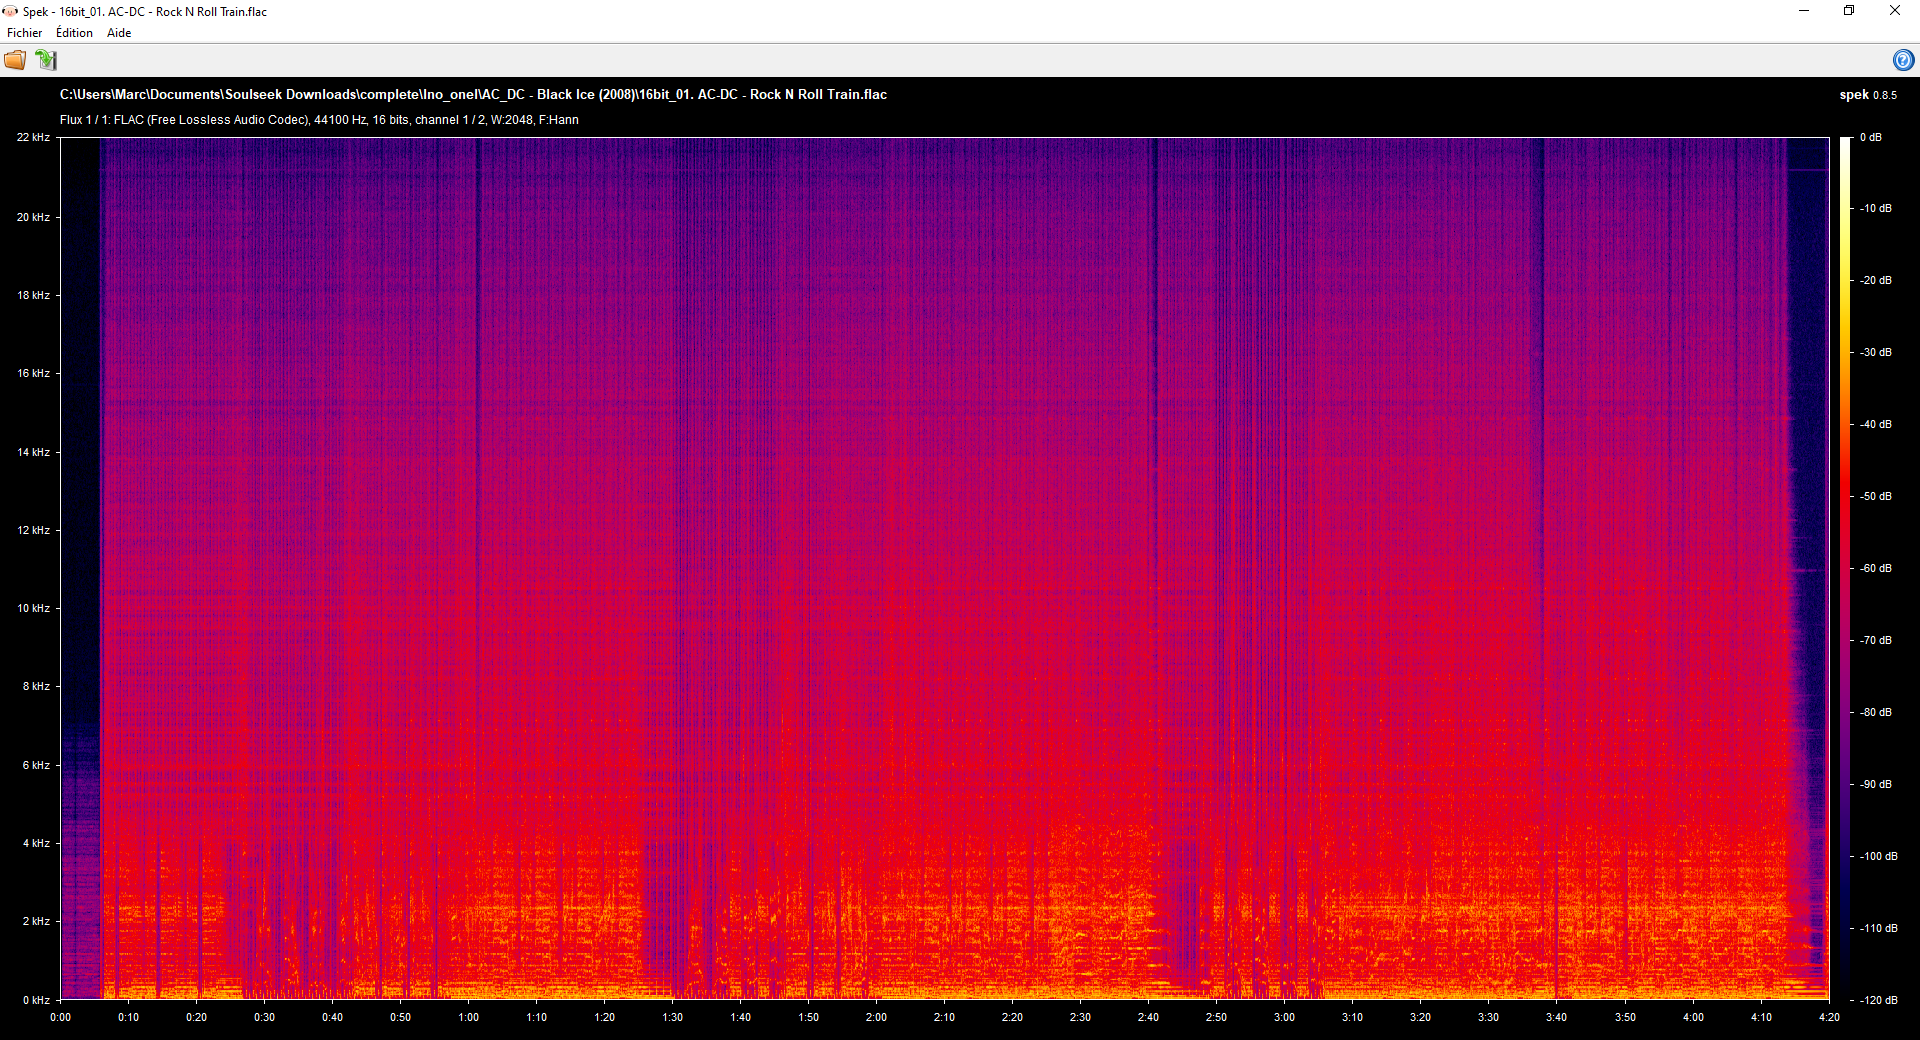Open the Édition menu
The image size is (1920, 1040).
click(74, 33)
